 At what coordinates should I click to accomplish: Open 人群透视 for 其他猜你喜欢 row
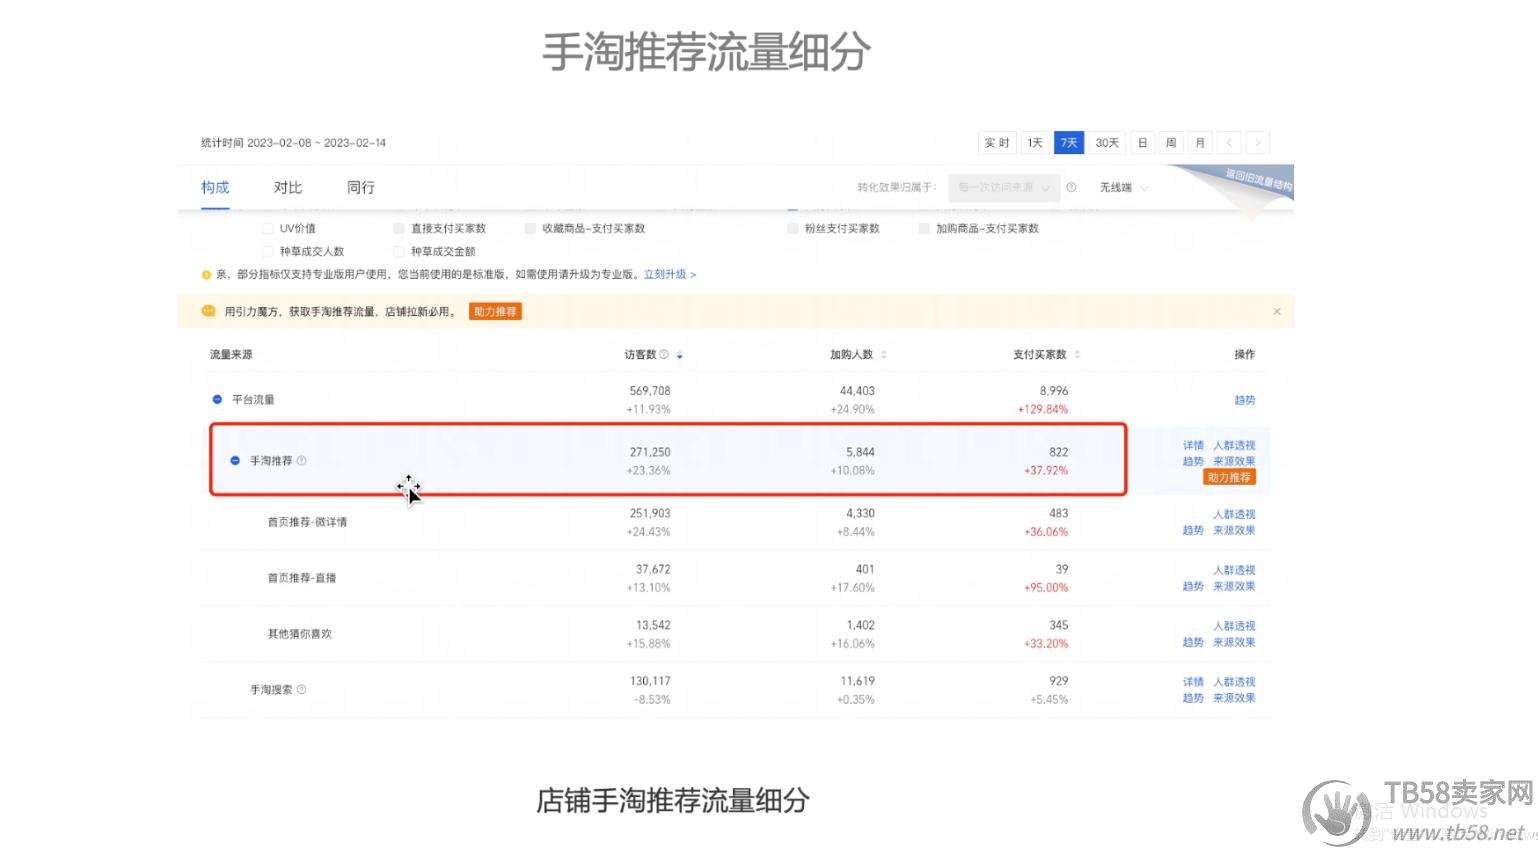[1234, 627]
